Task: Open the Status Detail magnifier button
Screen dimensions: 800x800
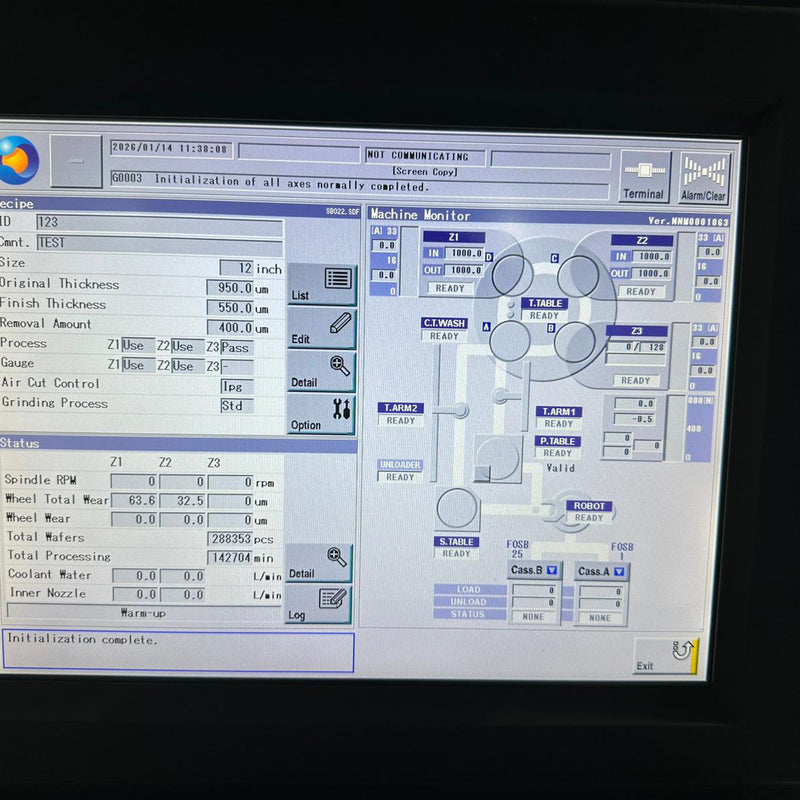Action: (318, 563)
